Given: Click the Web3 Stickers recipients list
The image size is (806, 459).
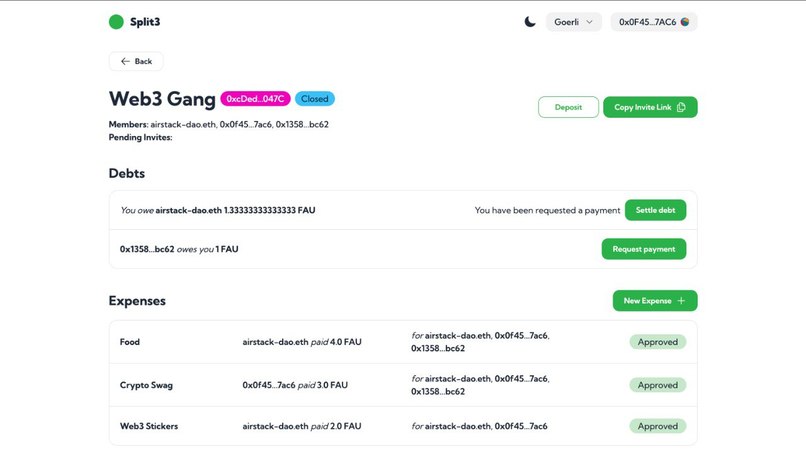Looking at the screenshot, I should 479,426.
